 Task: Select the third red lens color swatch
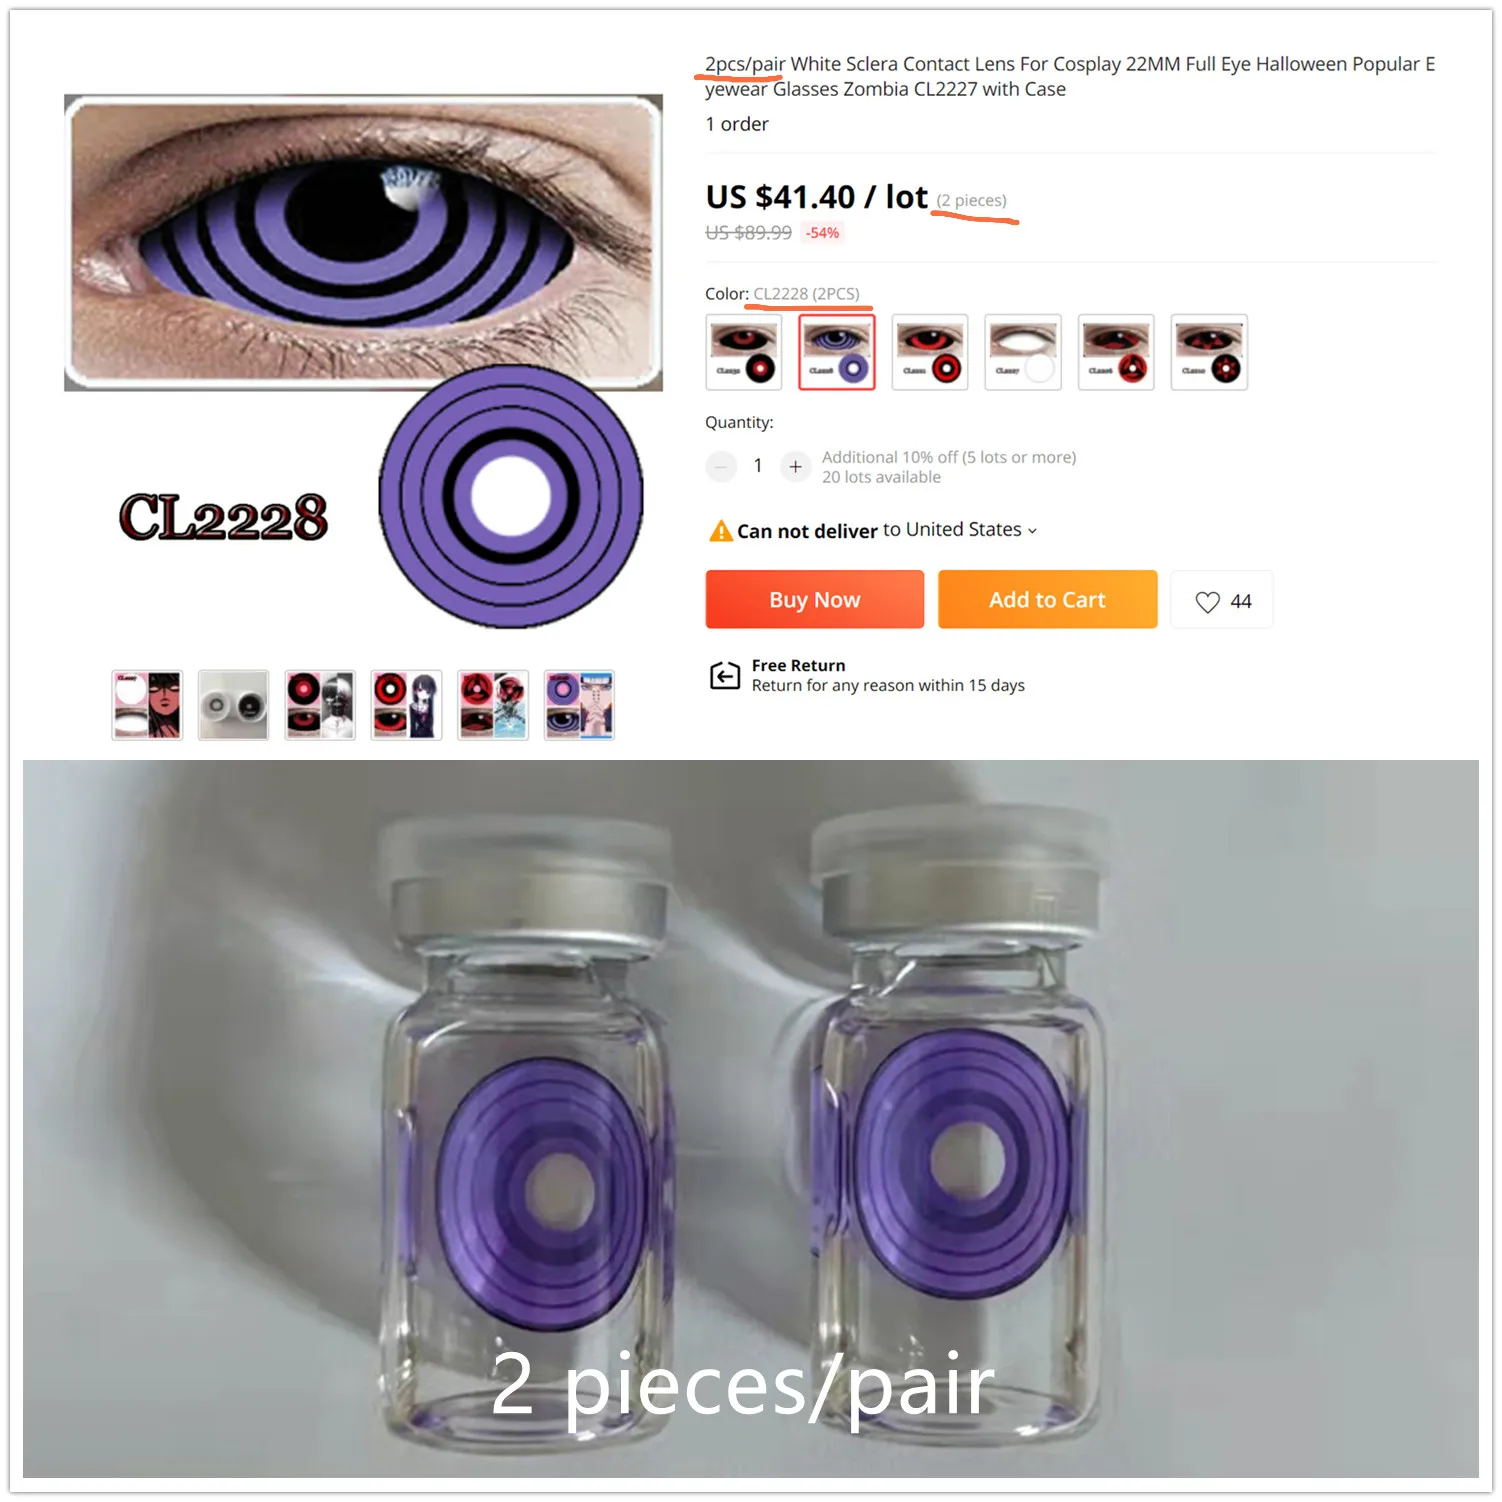[930, 352]
